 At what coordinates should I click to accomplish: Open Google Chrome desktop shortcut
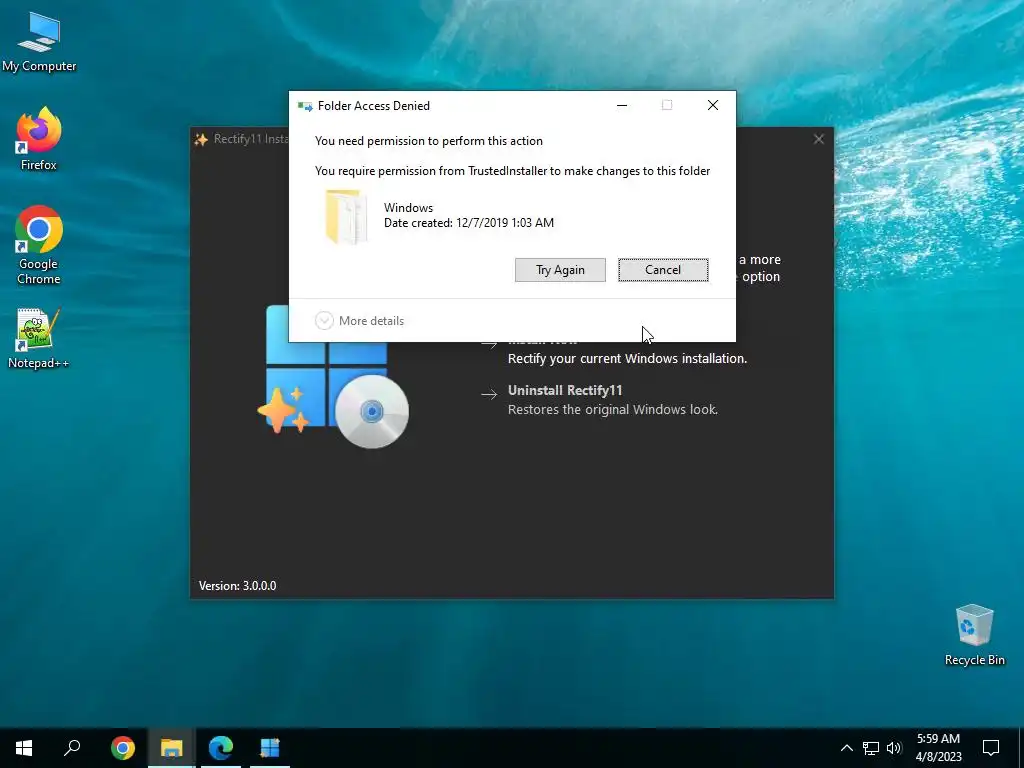coord(39,245)
